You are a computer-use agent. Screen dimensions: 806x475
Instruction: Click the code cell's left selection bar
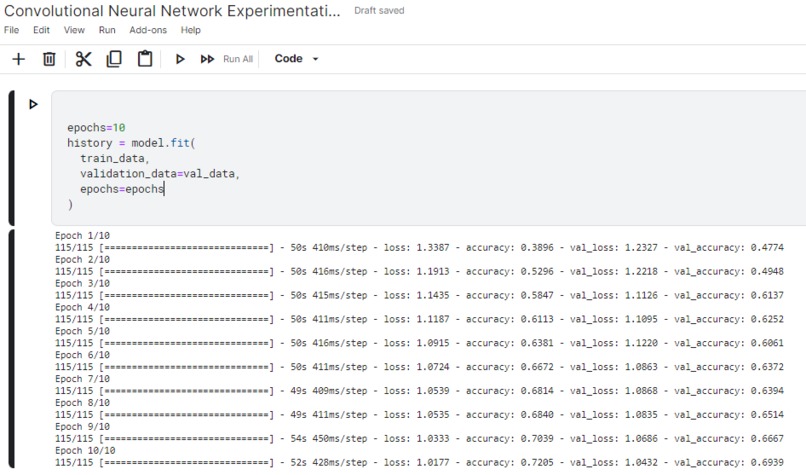(11, 158)
